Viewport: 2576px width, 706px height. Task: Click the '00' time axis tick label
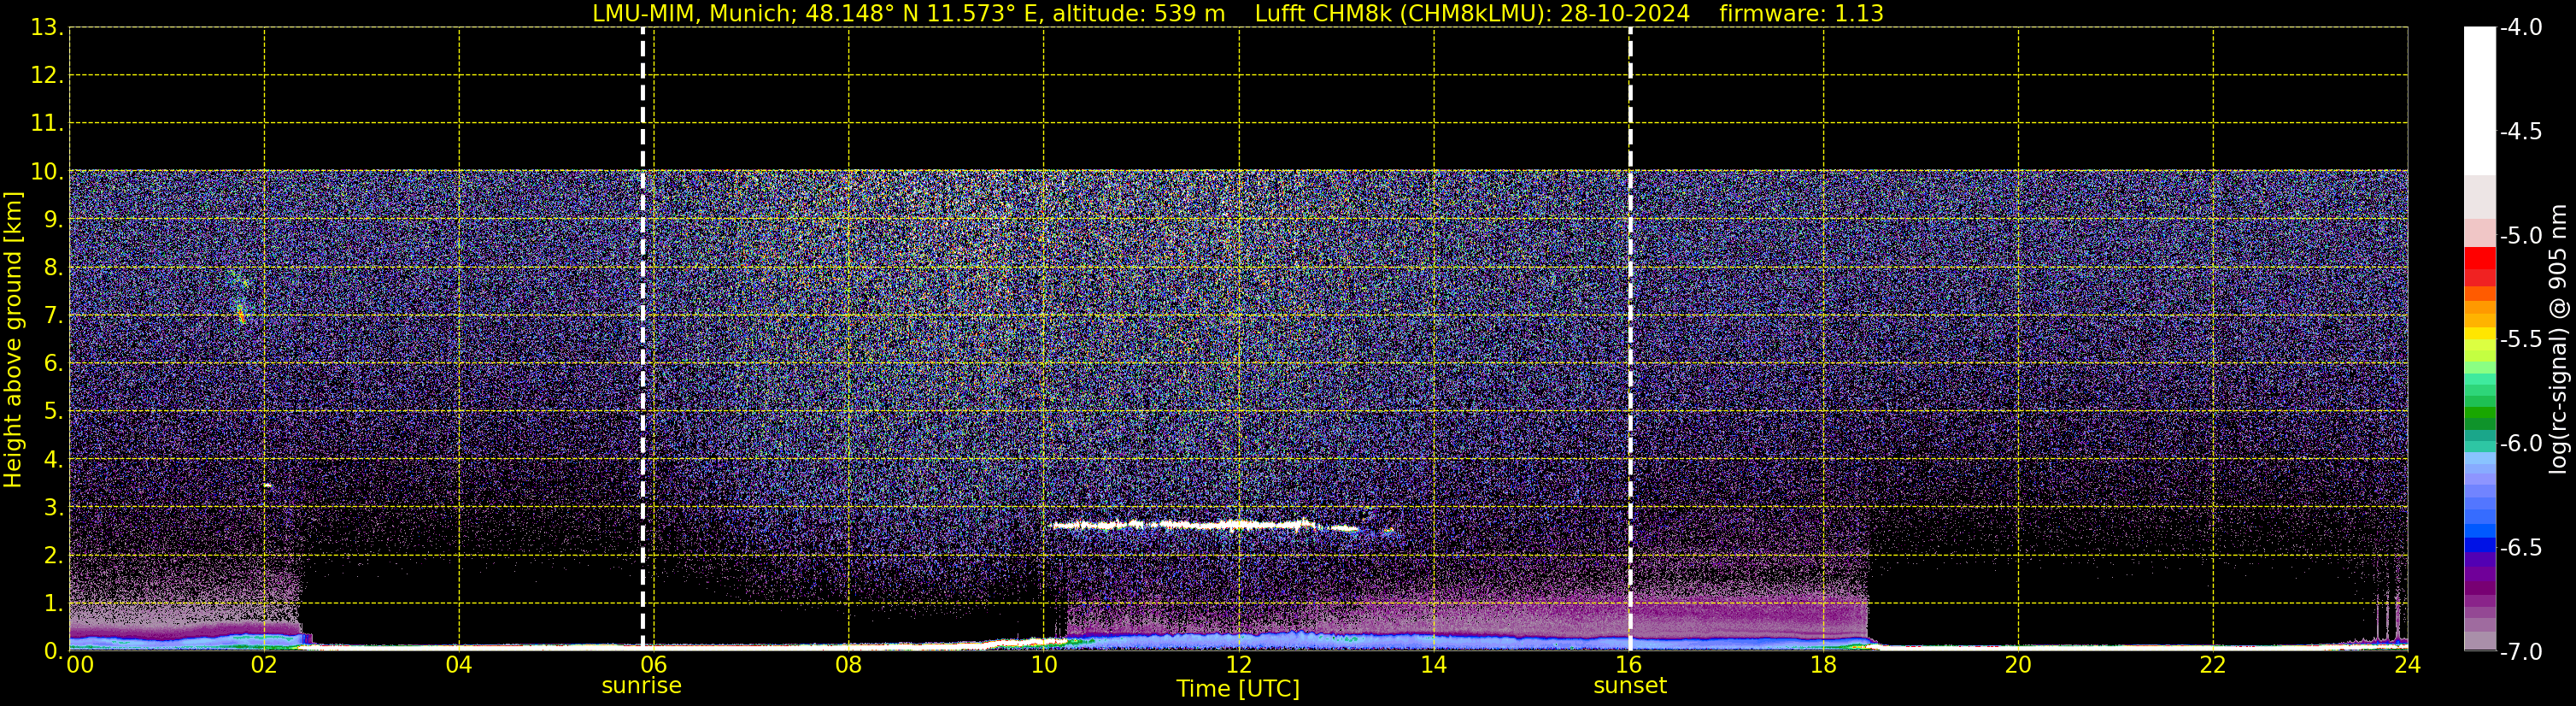coord(80,665)
